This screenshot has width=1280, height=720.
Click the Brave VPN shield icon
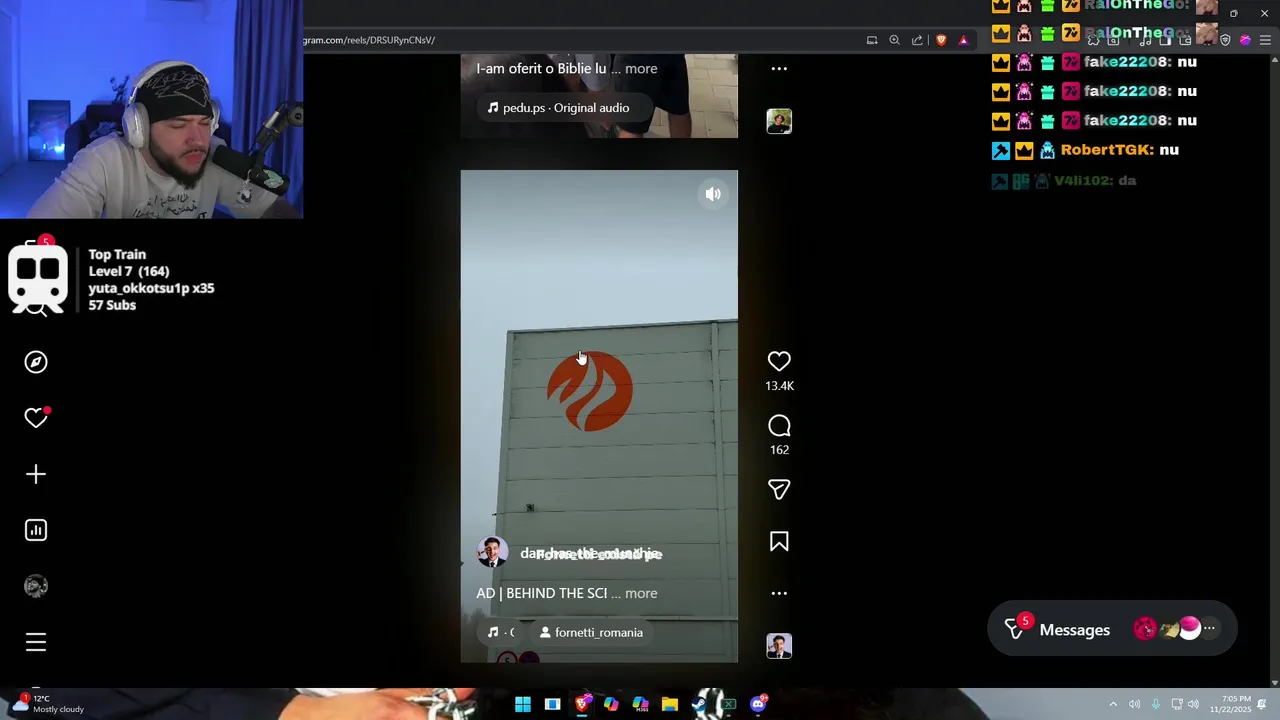pos(1225,40)
